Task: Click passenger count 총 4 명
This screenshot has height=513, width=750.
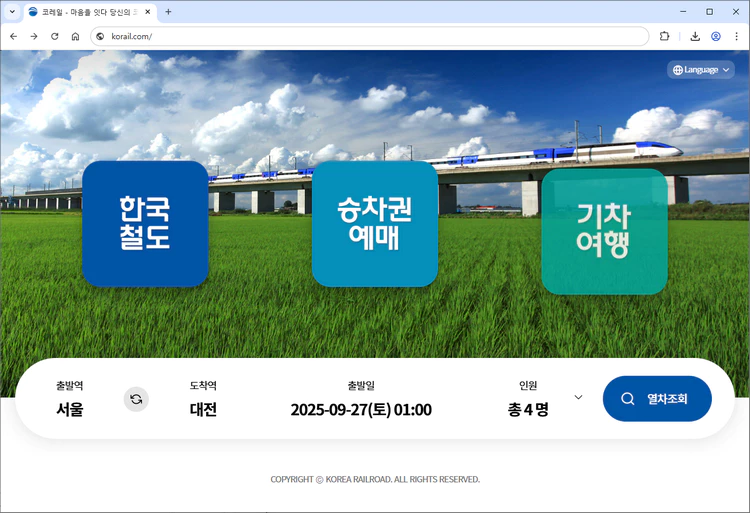Action: tap(528, 410)
